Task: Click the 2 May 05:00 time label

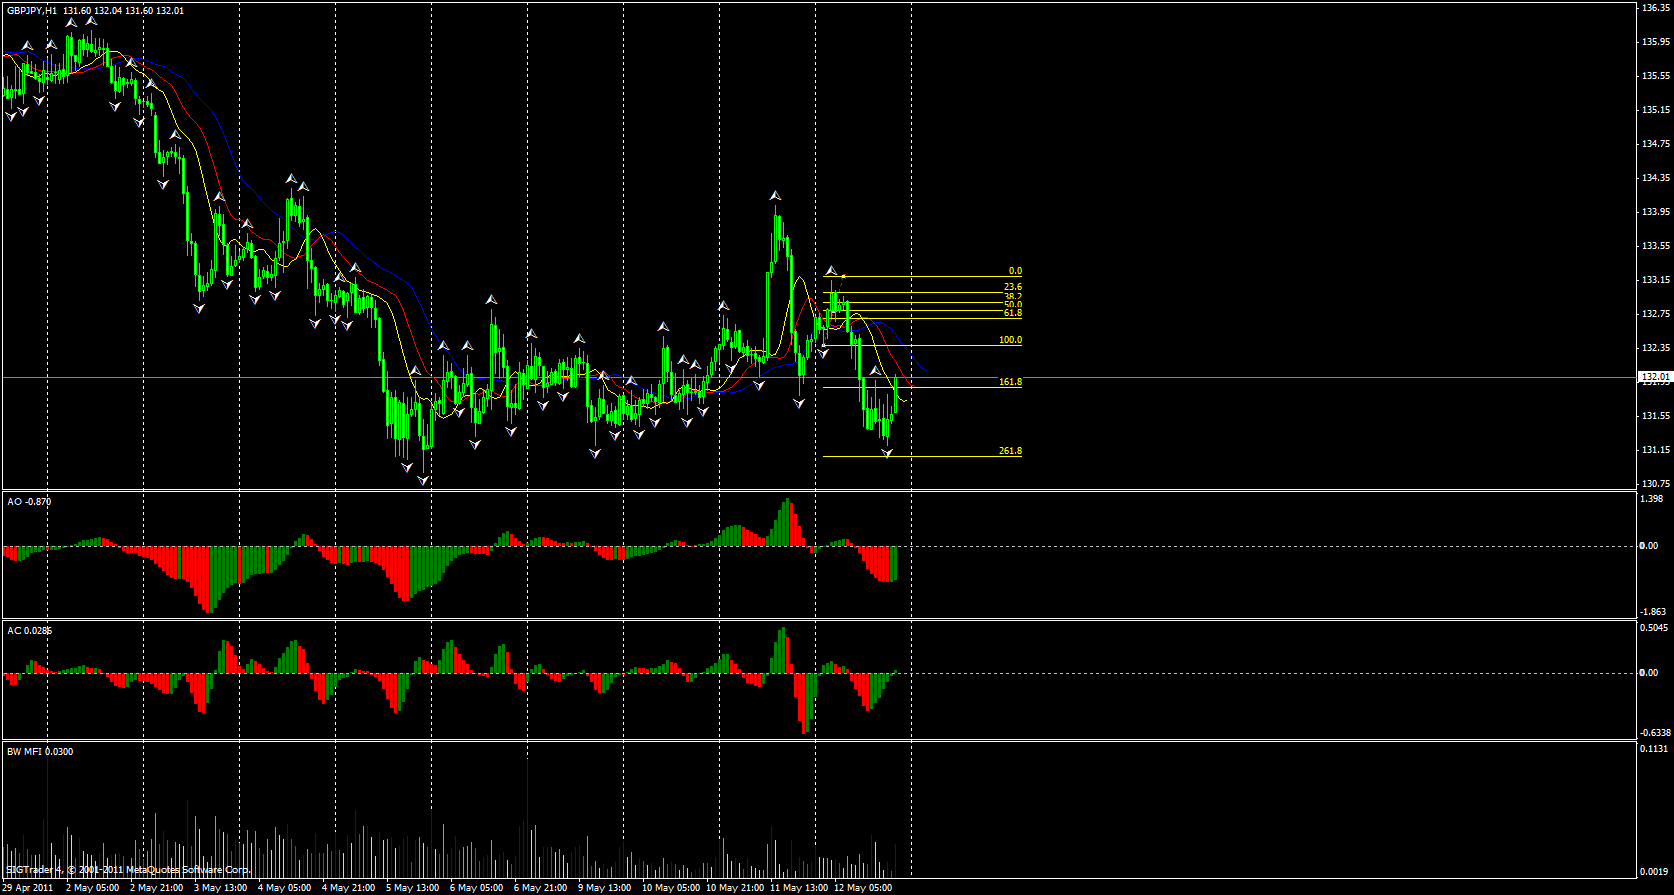Action: pyautogui.click(x=92, y=887)
